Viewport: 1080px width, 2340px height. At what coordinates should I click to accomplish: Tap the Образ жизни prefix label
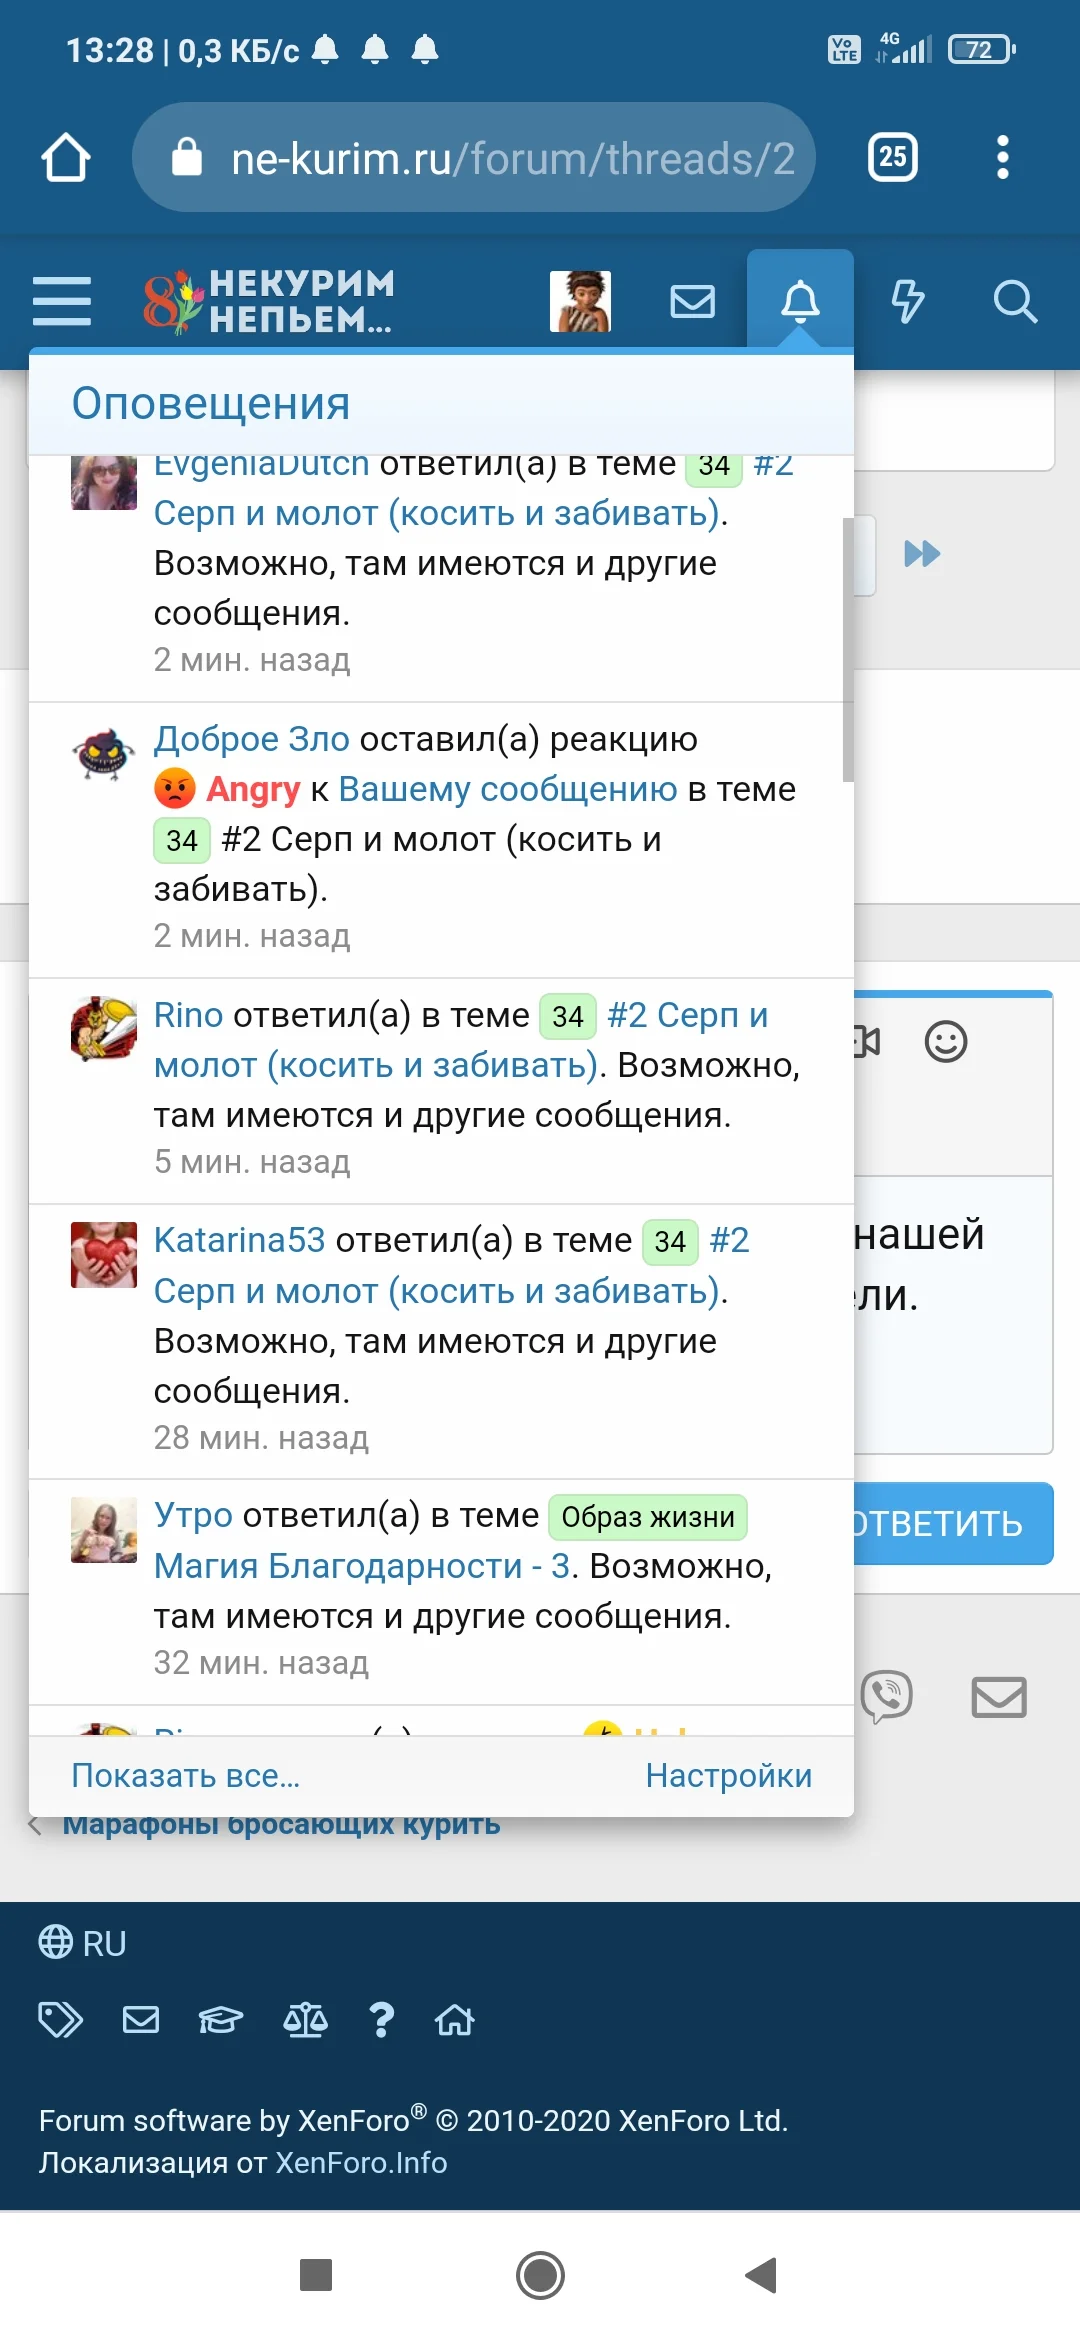[x=648, y=1517]
